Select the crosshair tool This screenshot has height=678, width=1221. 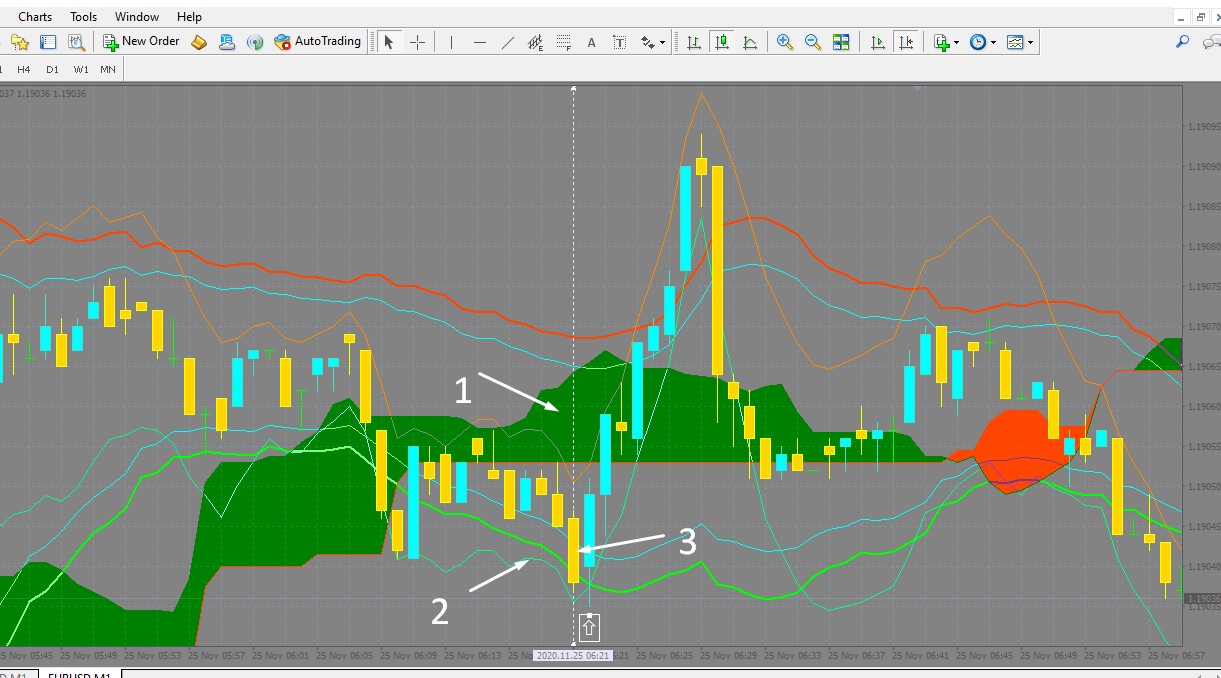(x=417, y=42)
